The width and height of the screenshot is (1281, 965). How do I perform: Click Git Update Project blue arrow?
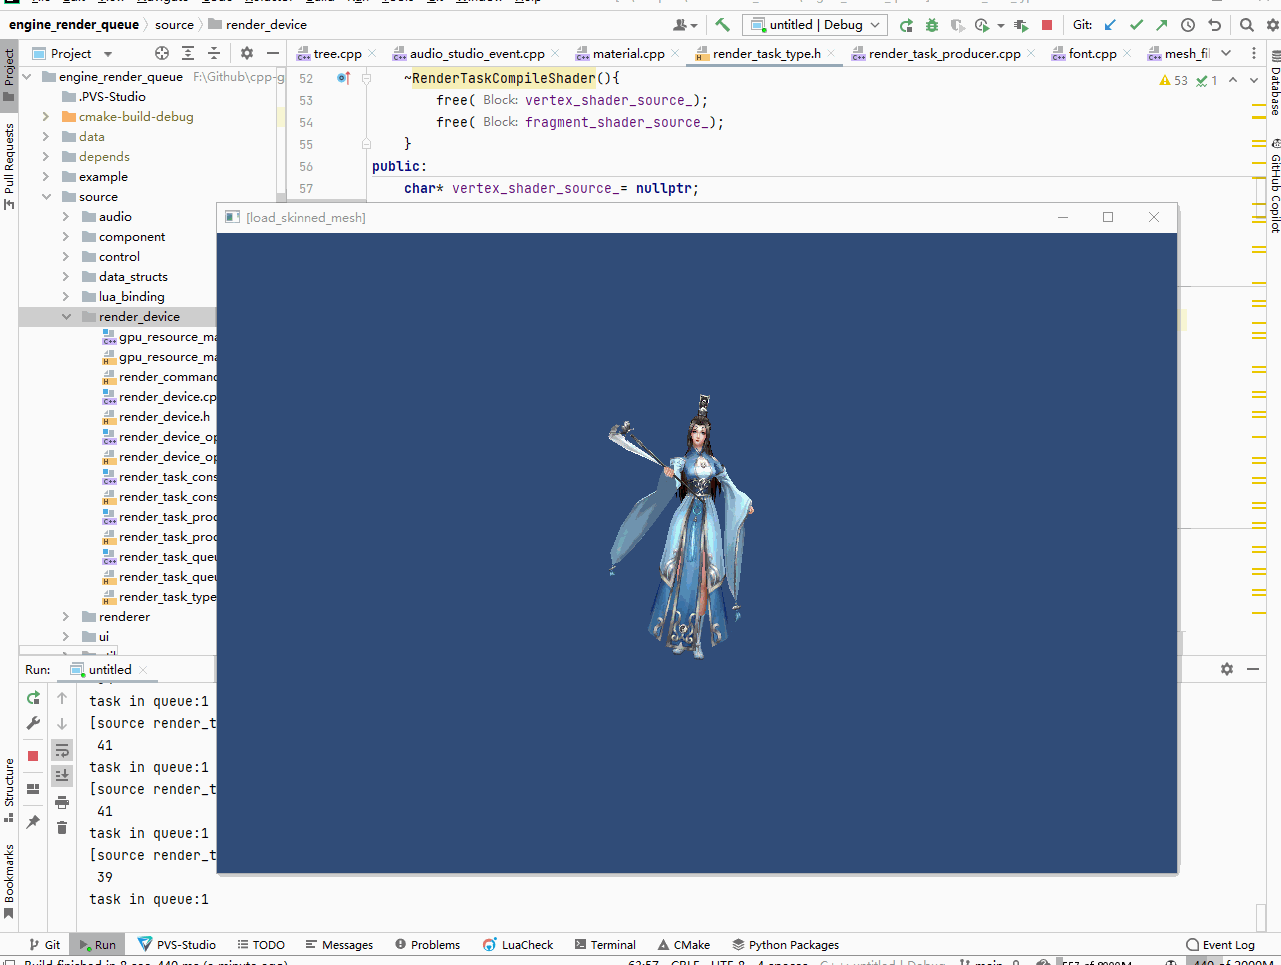point(1110,25)
